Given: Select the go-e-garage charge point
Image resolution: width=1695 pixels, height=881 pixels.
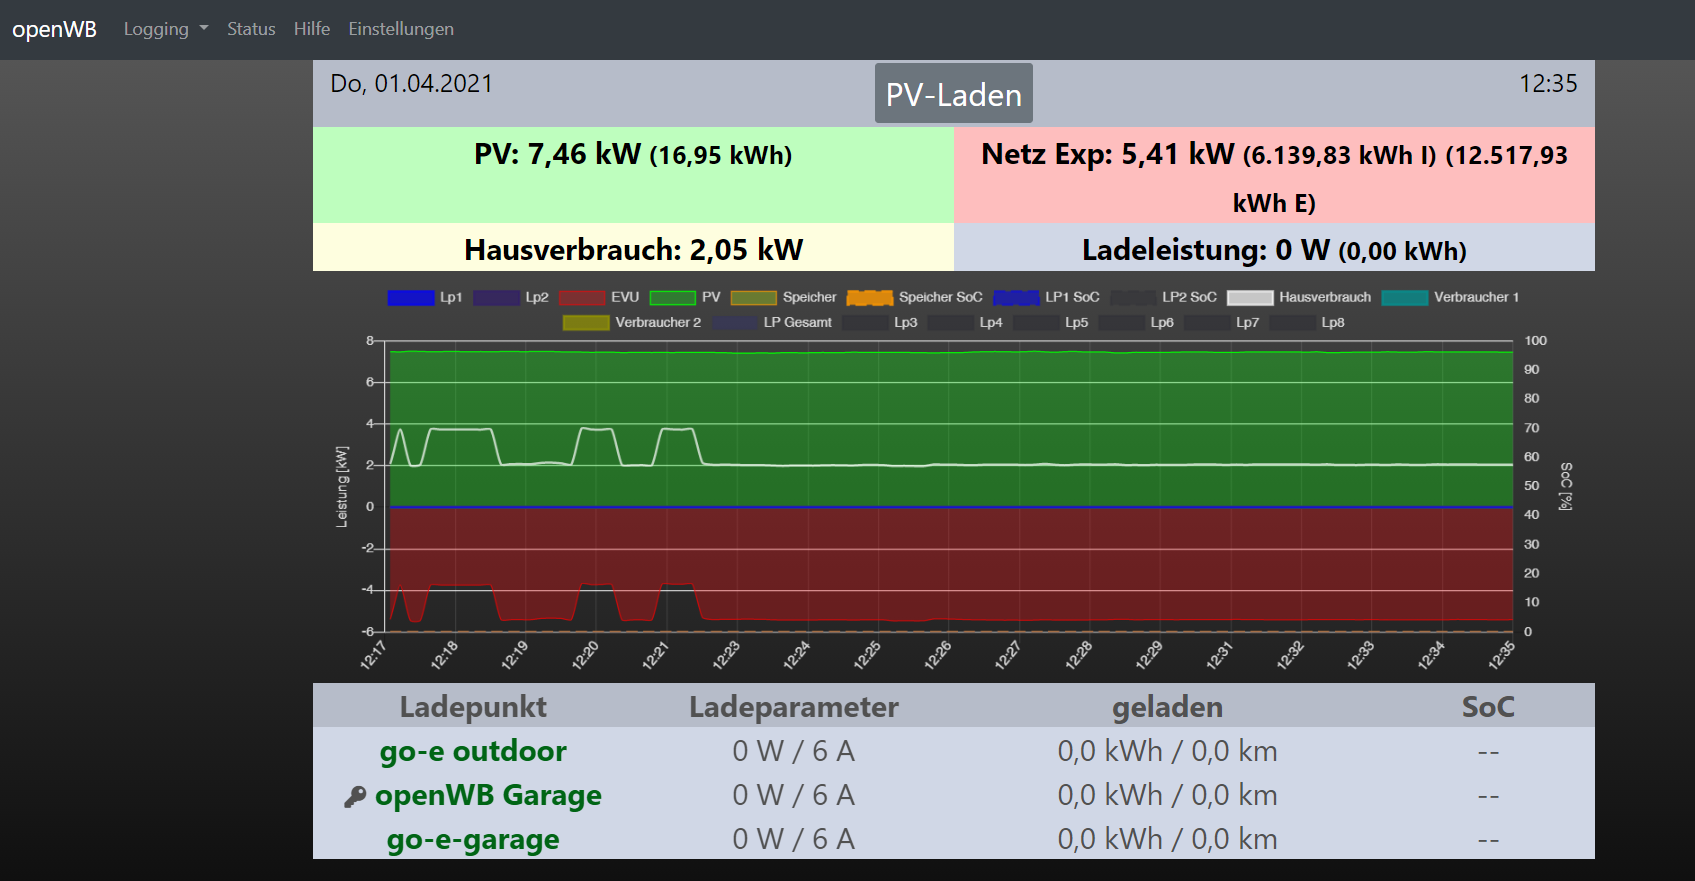Looking at the screenshot, I should coord(473,839).
